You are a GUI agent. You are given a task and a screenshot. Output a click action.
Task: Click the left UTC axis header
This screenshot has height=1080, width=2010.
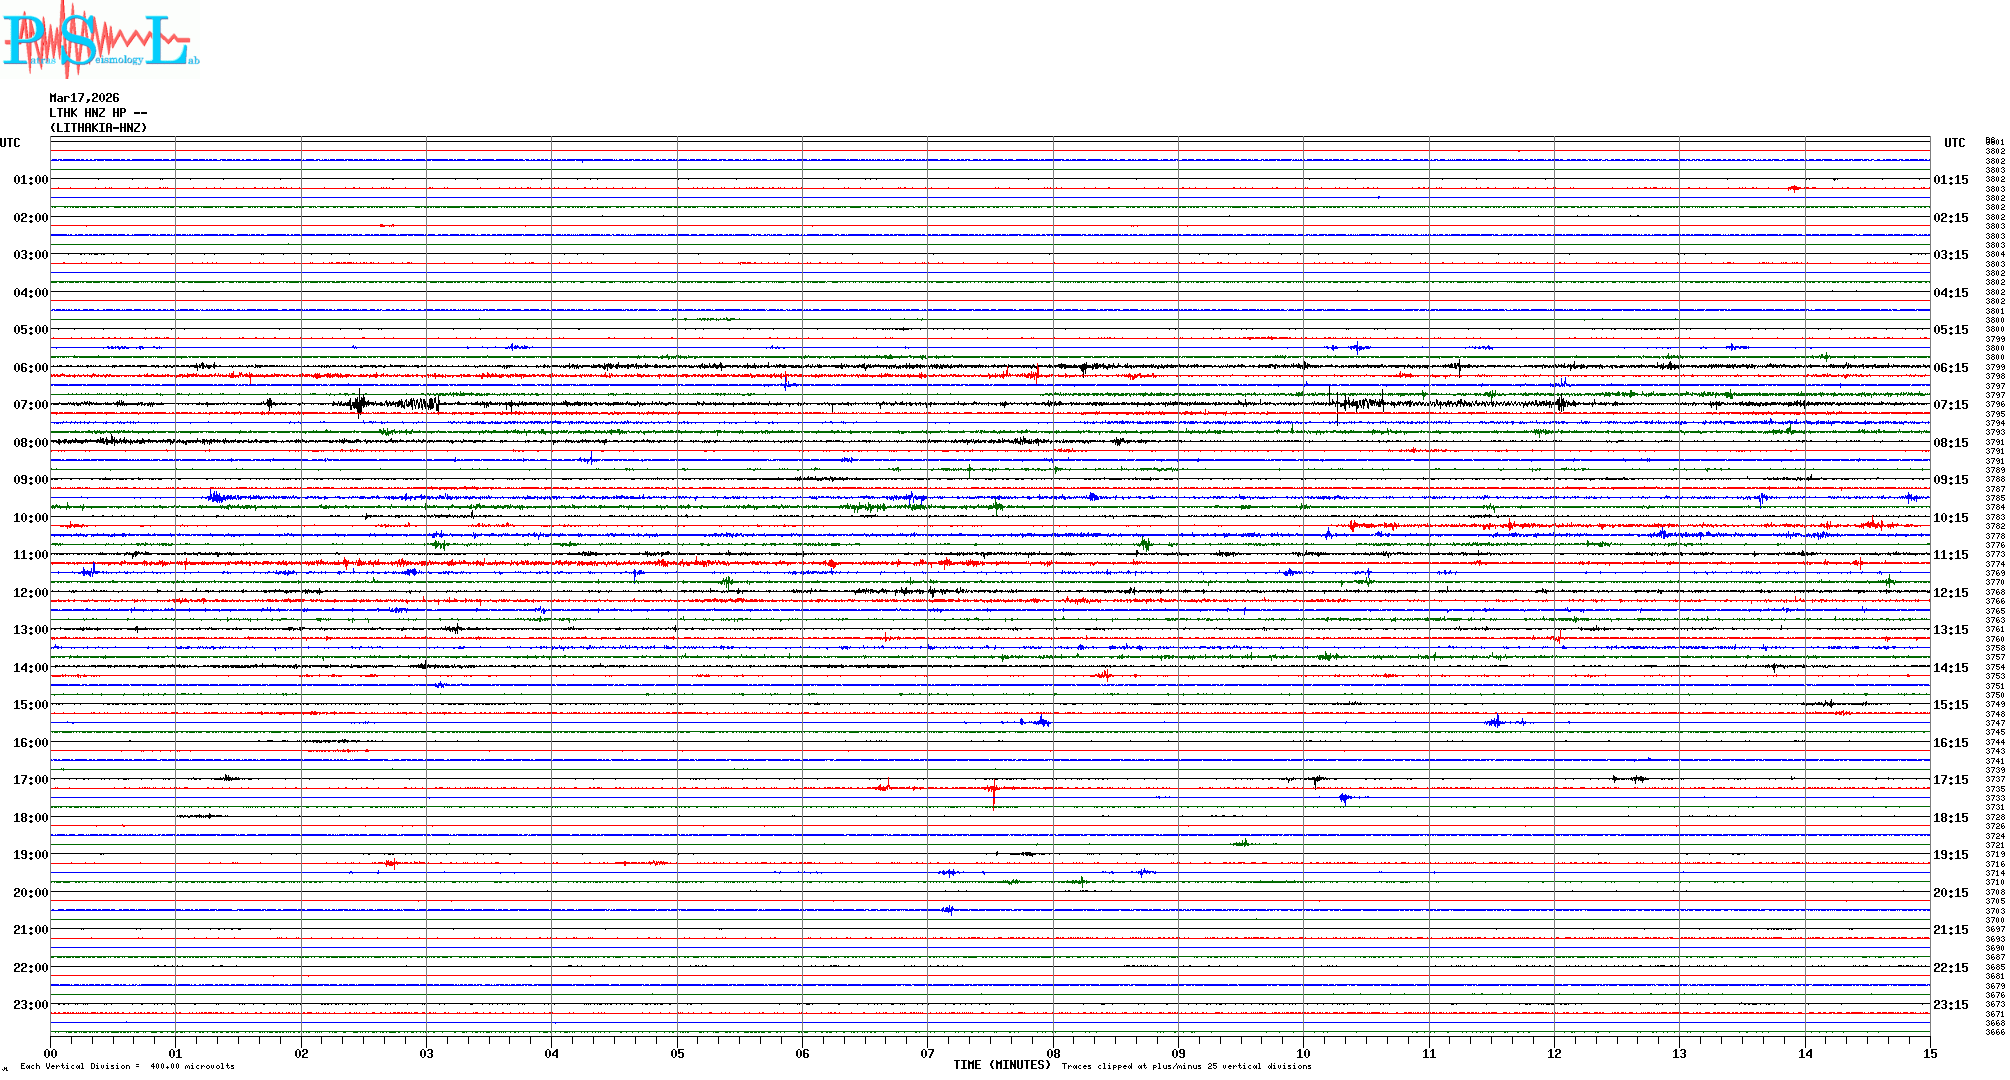(10, 143)
